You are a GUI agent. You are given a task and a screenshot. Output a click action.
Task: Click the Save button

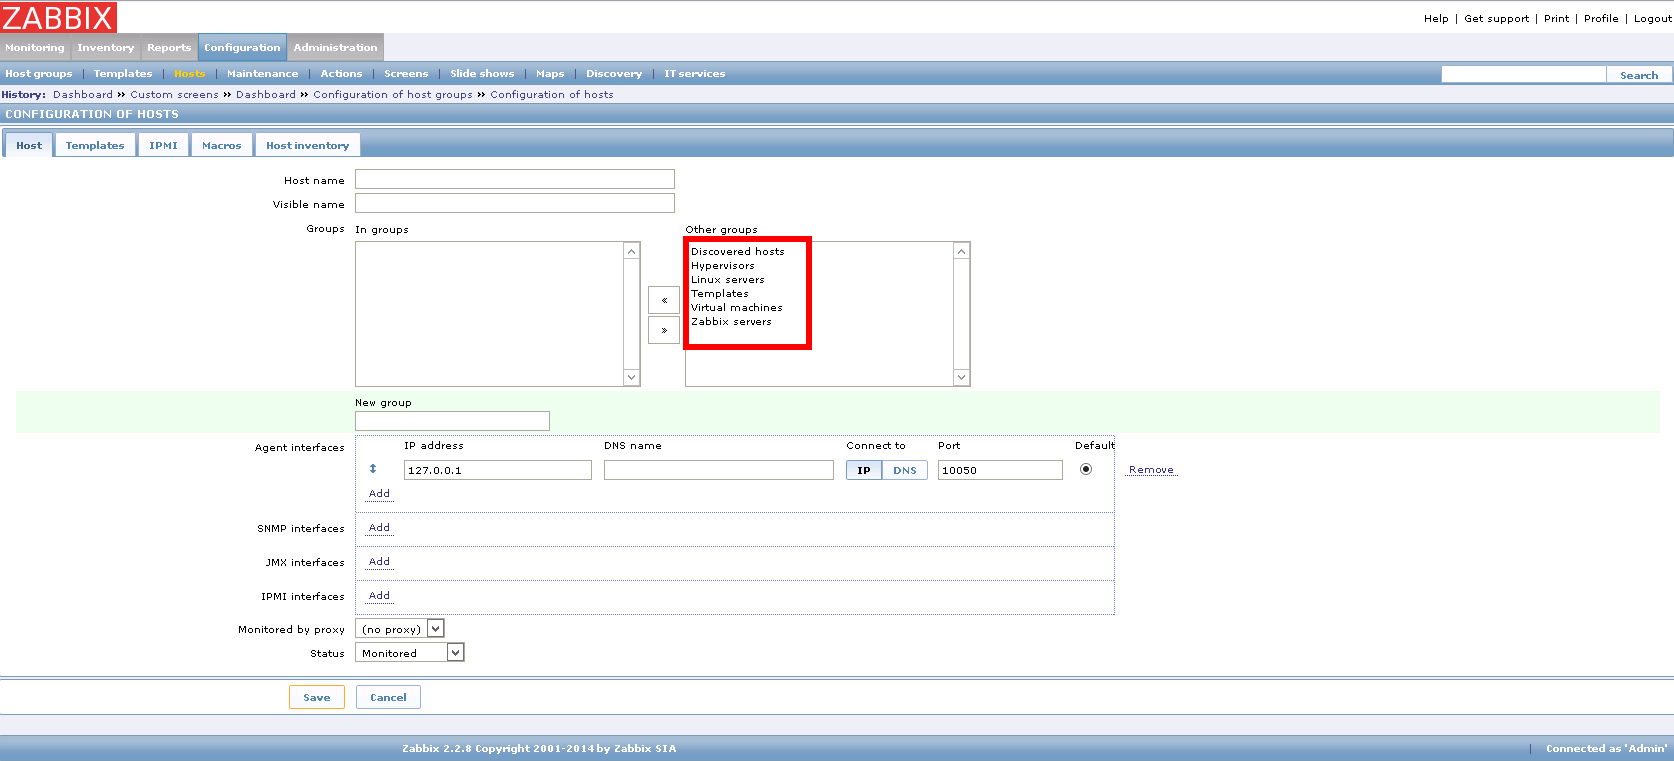(317, 697)
